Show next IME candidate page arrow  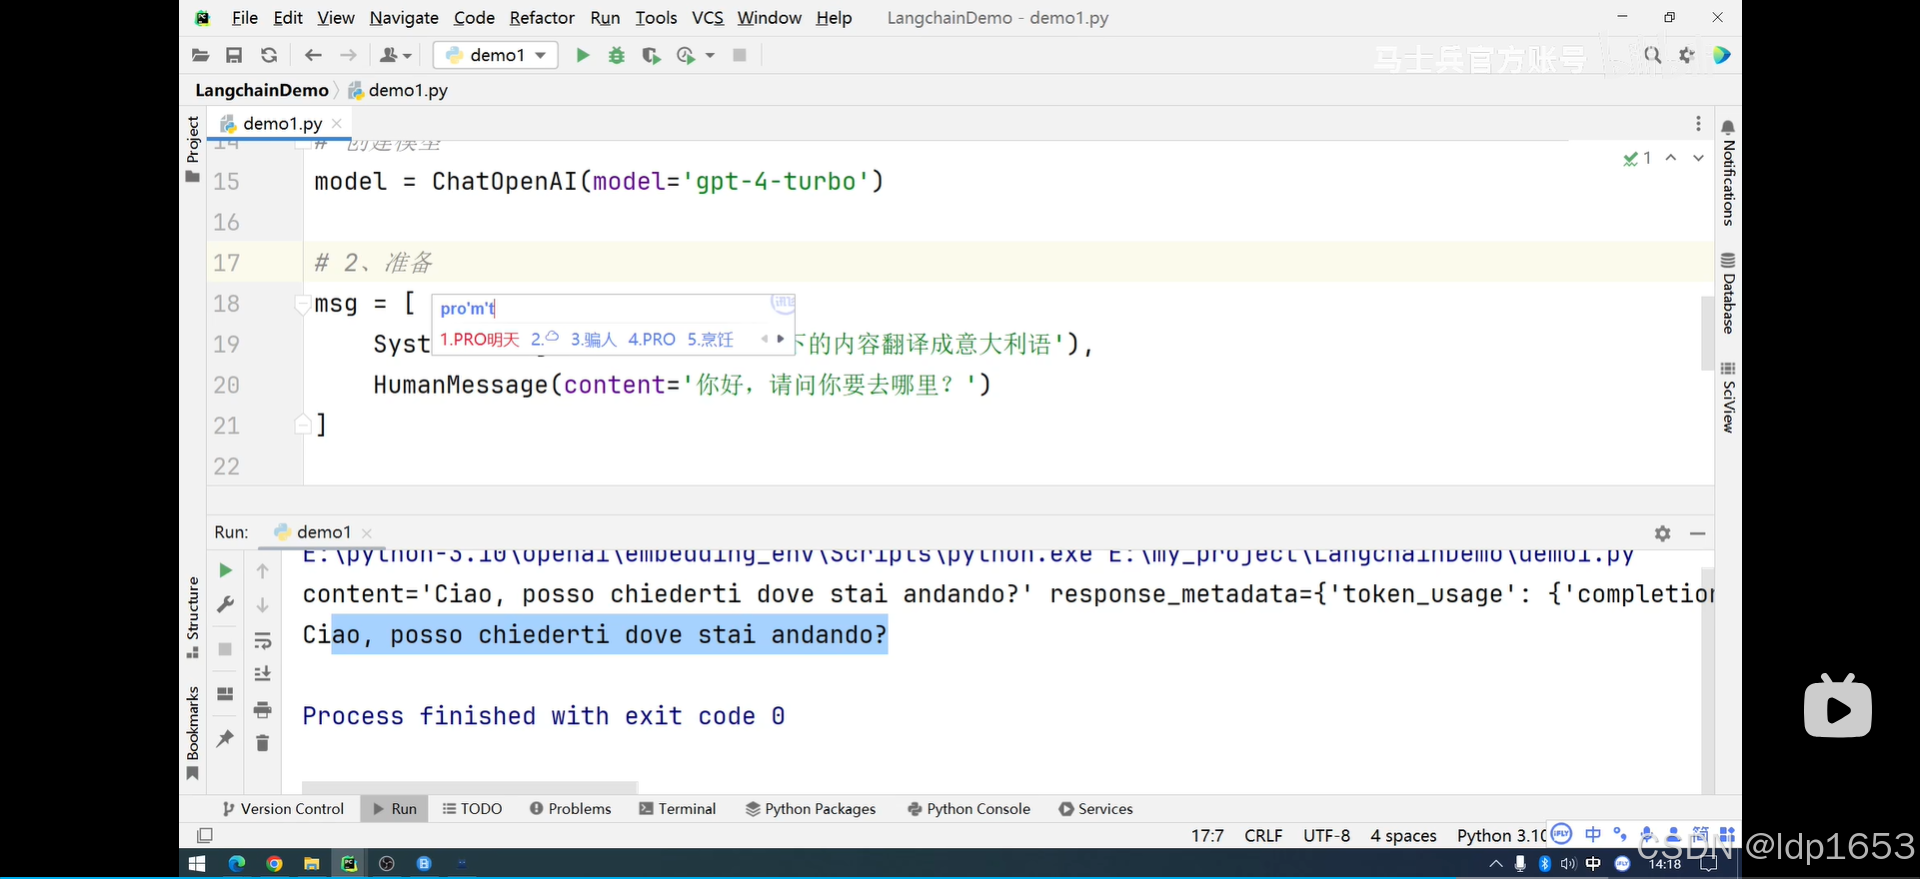781,339
